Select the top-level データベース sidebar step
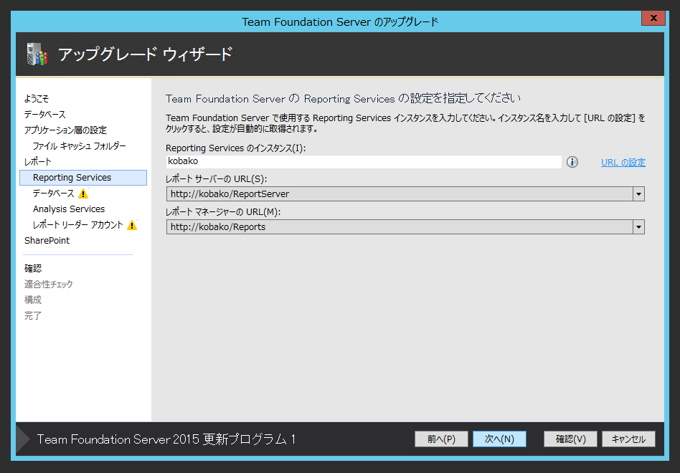Screen dimensions: 680x473 tap(45, 114)
